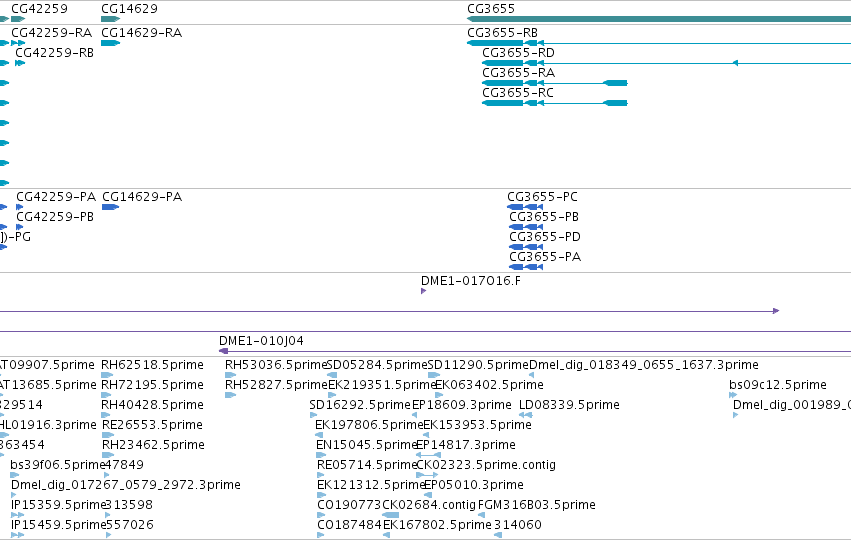Select the CG42259 gene label
Viewport: 851px width, 540px height.
tap(39, 9)
